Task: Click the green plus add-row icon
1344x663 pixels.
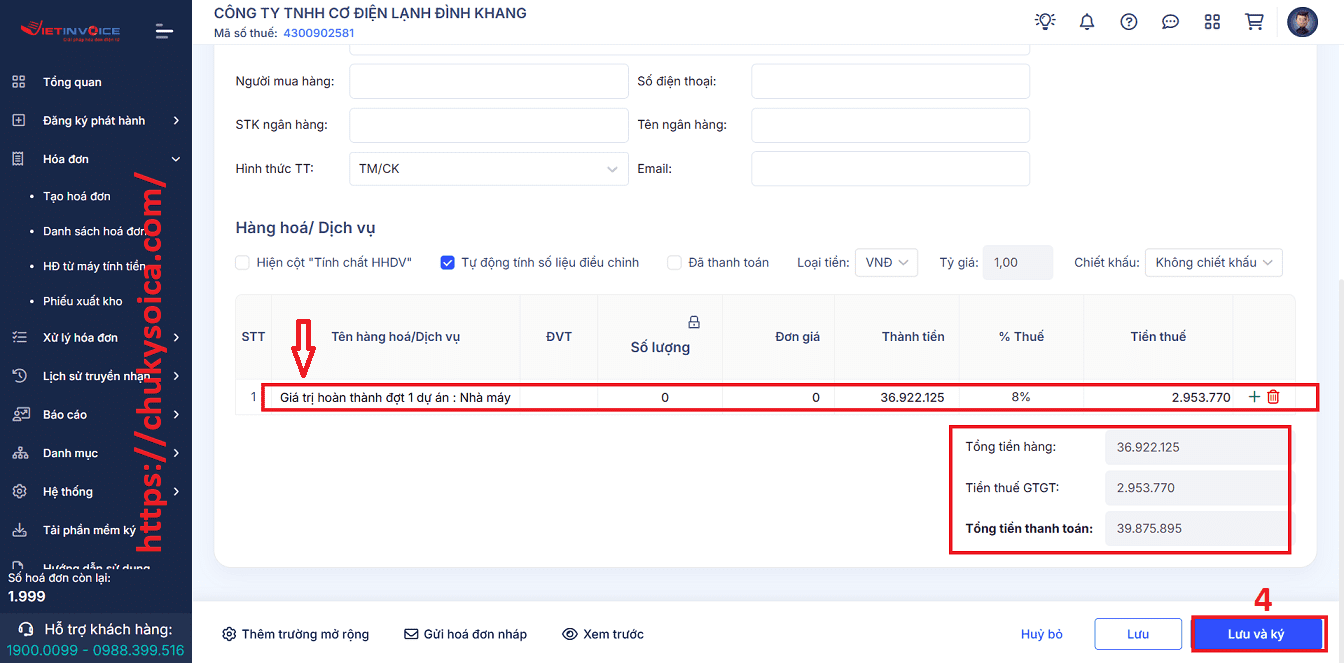Action: tap(1254, 397)
